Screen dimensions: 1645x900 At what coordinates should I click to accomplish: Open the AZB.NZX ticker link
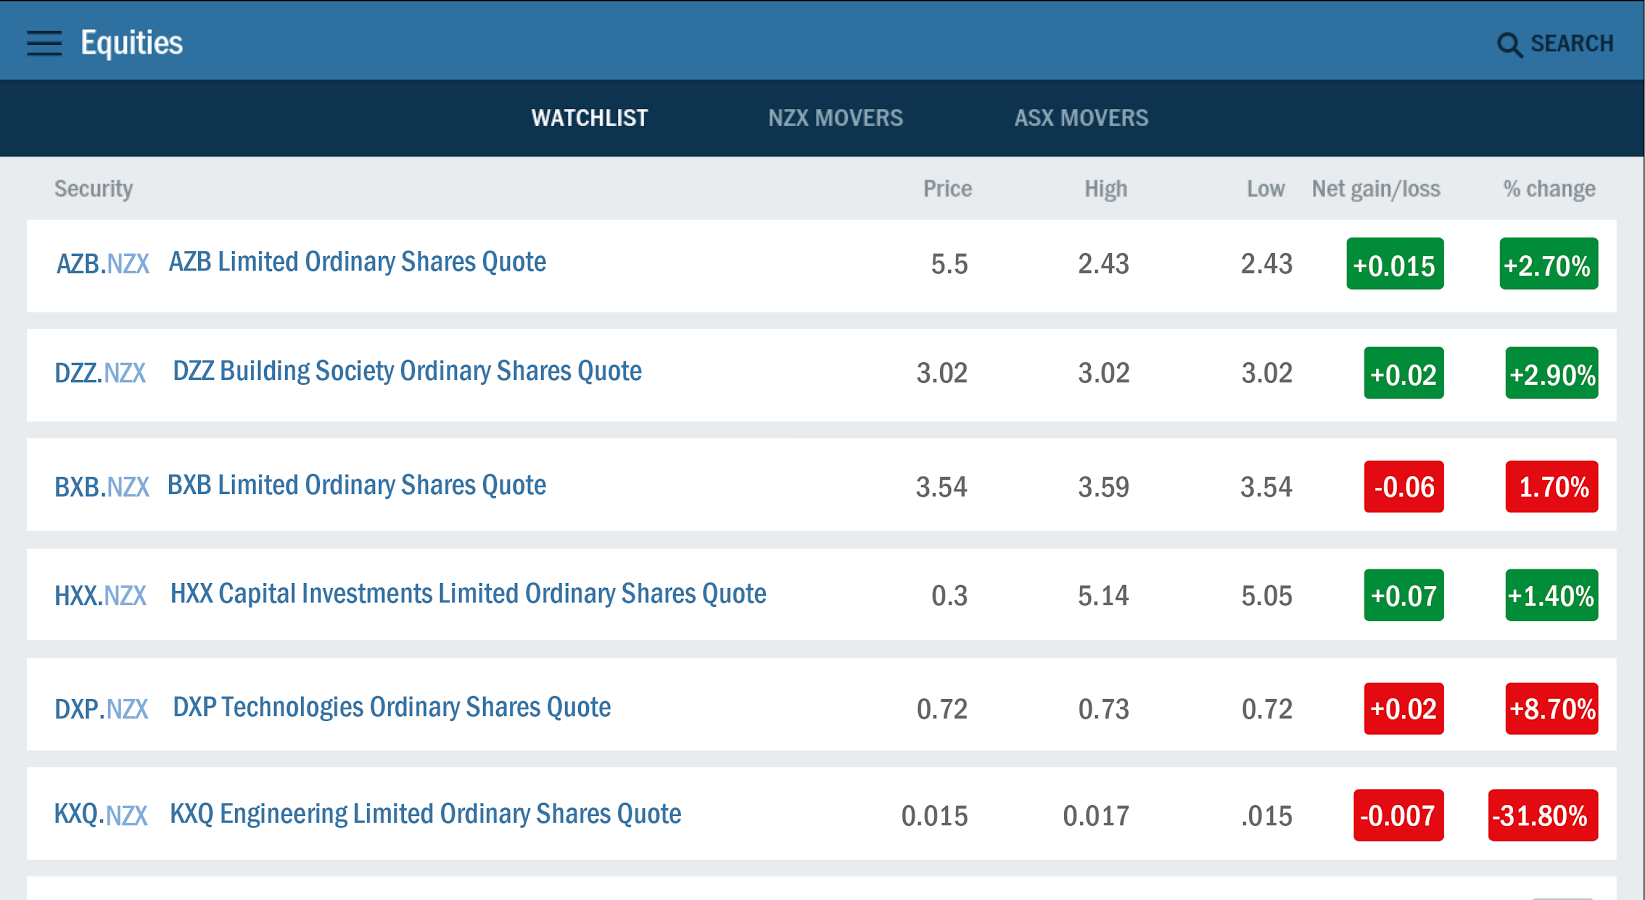point(102,264)
